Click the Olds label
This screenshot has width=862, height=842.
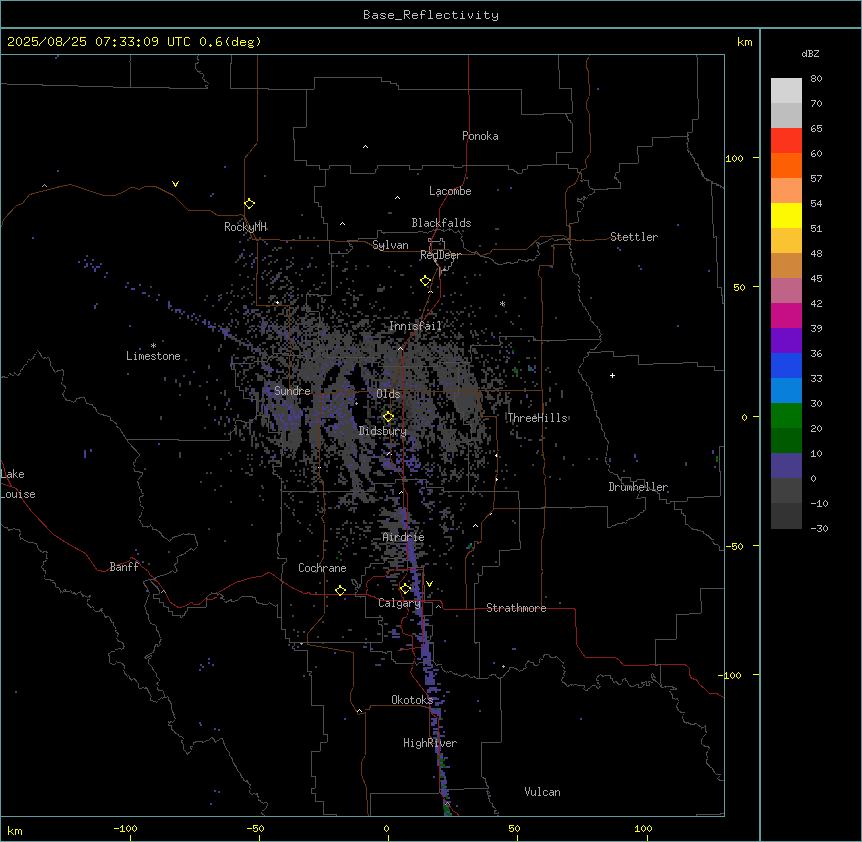coord(388,394)
